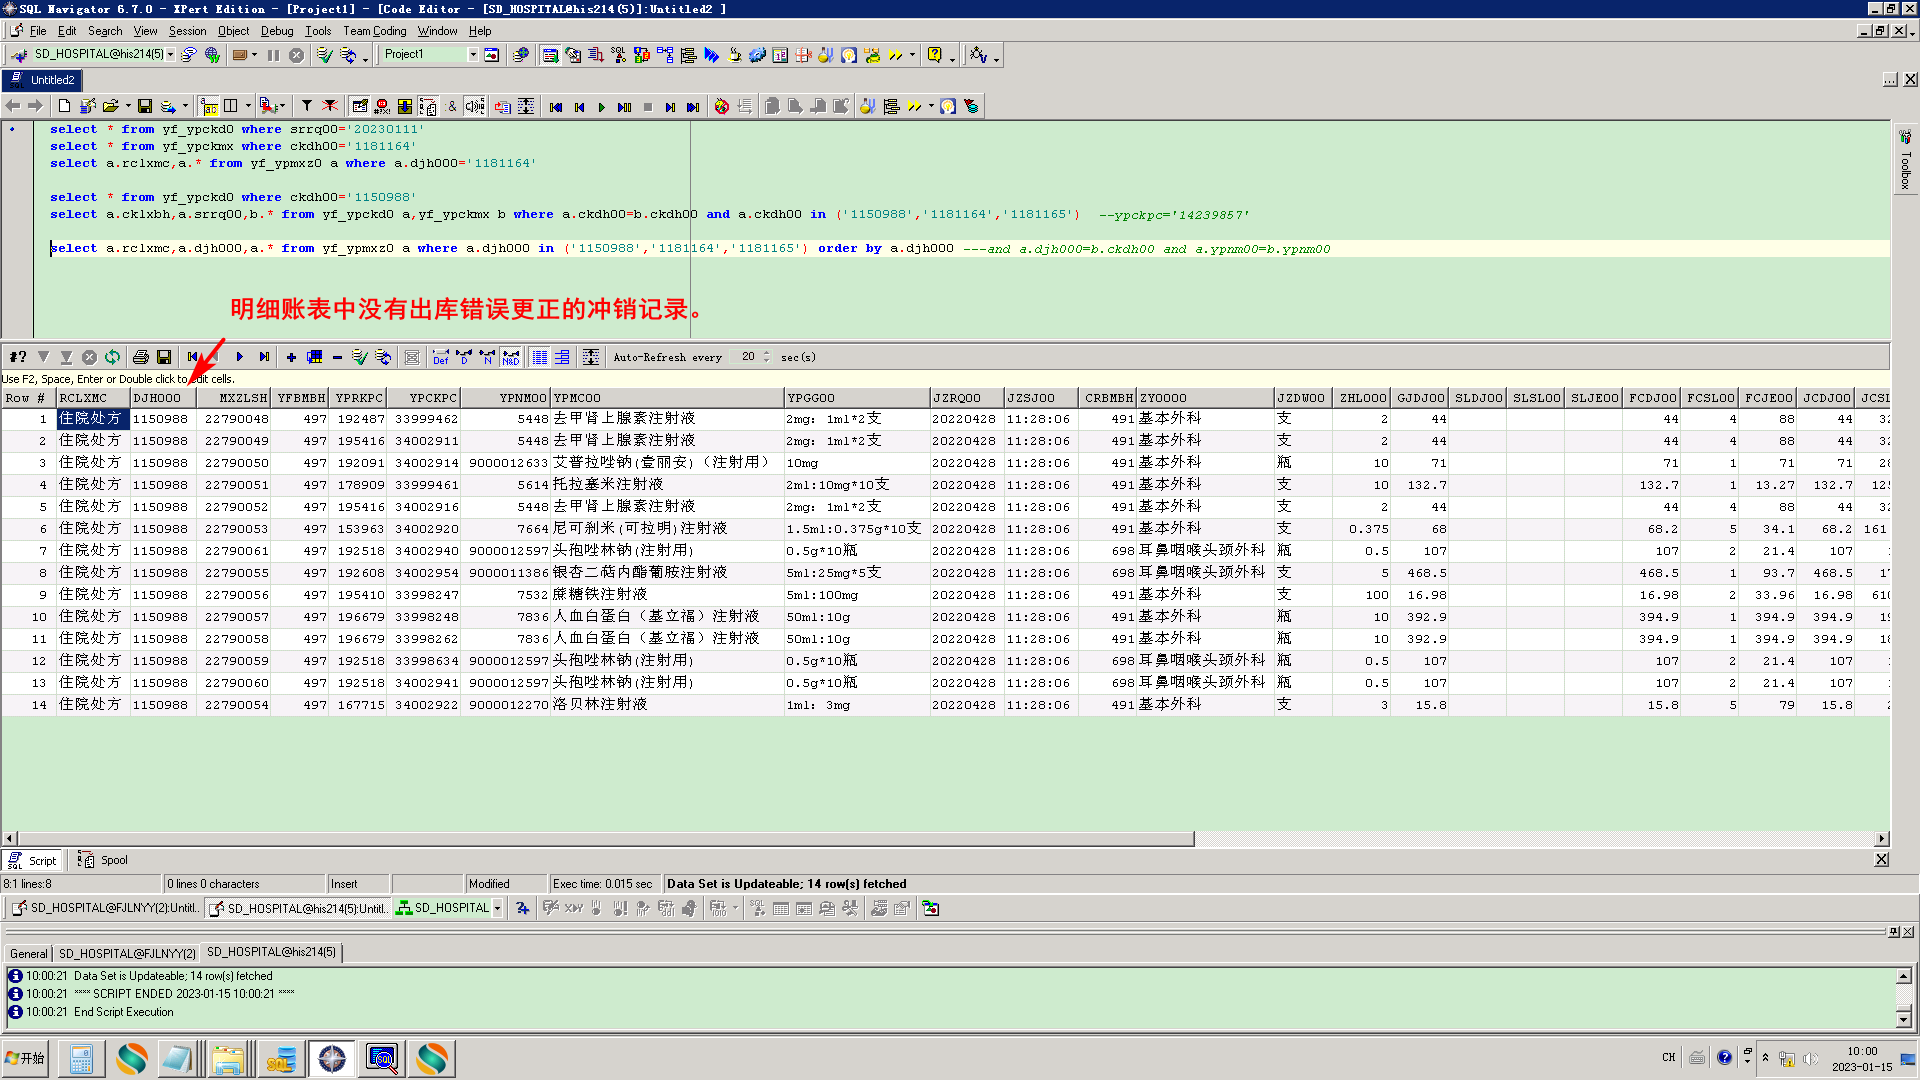Open the SD_HOSPITAL@FJLNYY(2) output tab
Viewport: 1920px width, 1080px height.
point(126,953)
